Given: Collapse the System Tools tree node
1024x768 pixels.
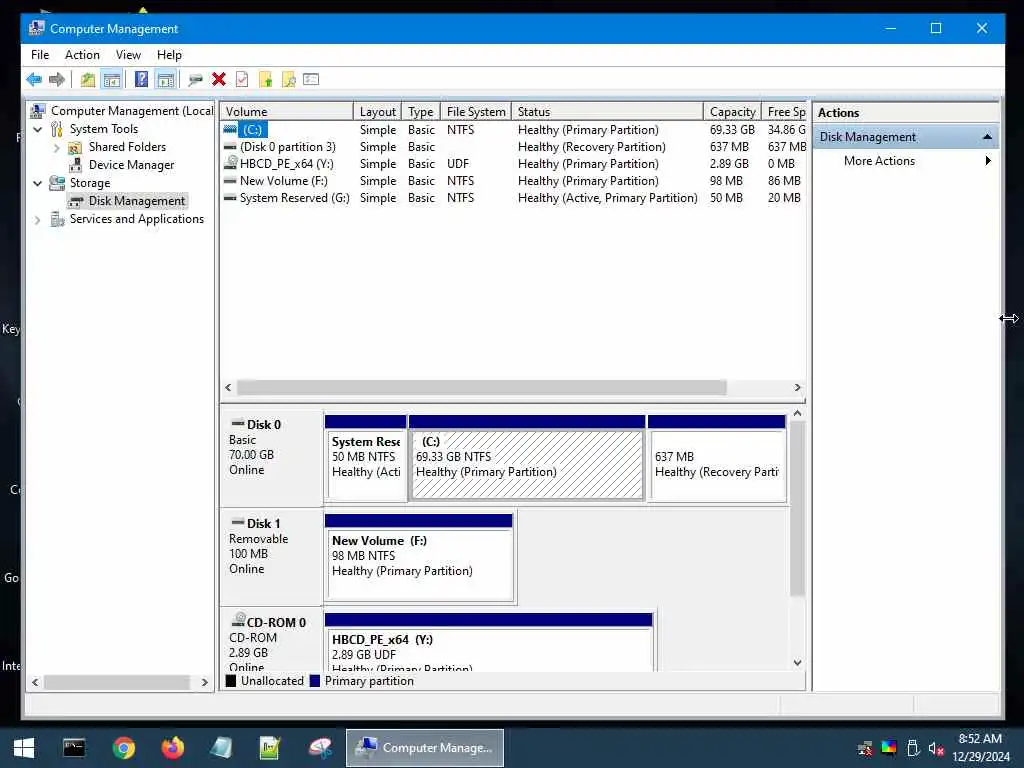Looking at the screenshot, I should coord(38,129).
